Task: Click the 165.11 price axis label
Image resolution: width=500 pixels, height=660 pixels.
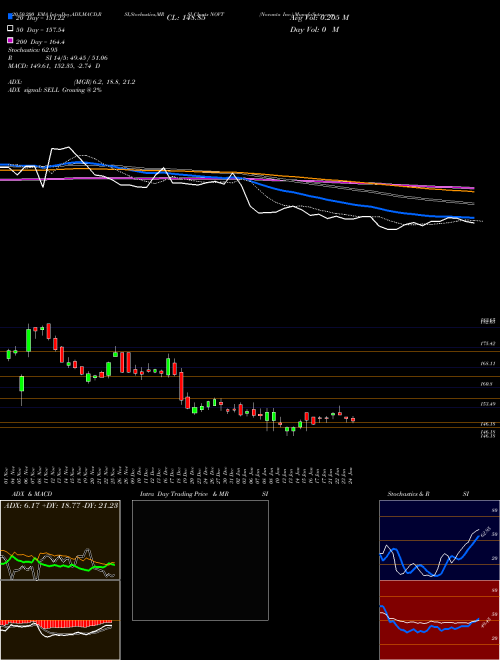Action: tap(488, 363)
